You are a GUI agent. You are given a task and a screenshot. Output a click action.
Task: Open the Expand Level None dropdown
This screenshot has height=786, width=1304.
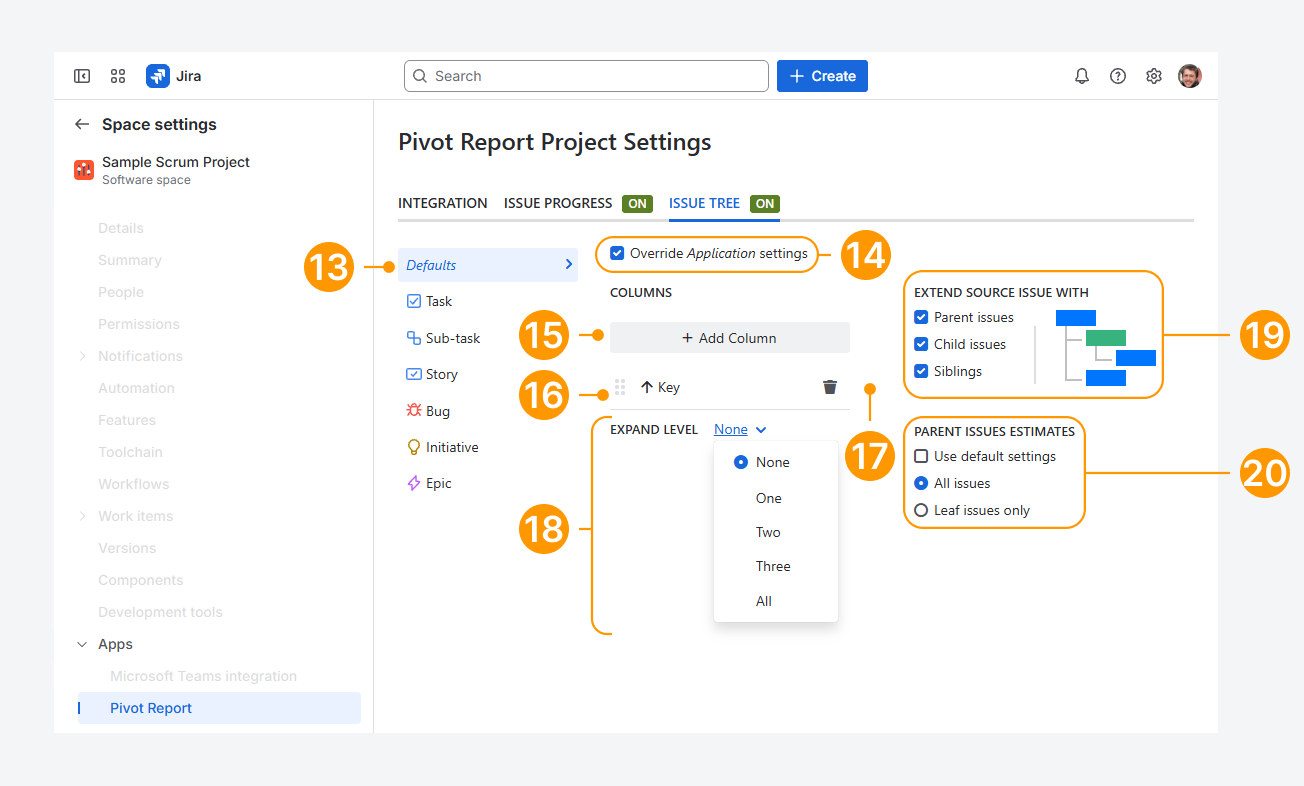click(x=740, y=429)
